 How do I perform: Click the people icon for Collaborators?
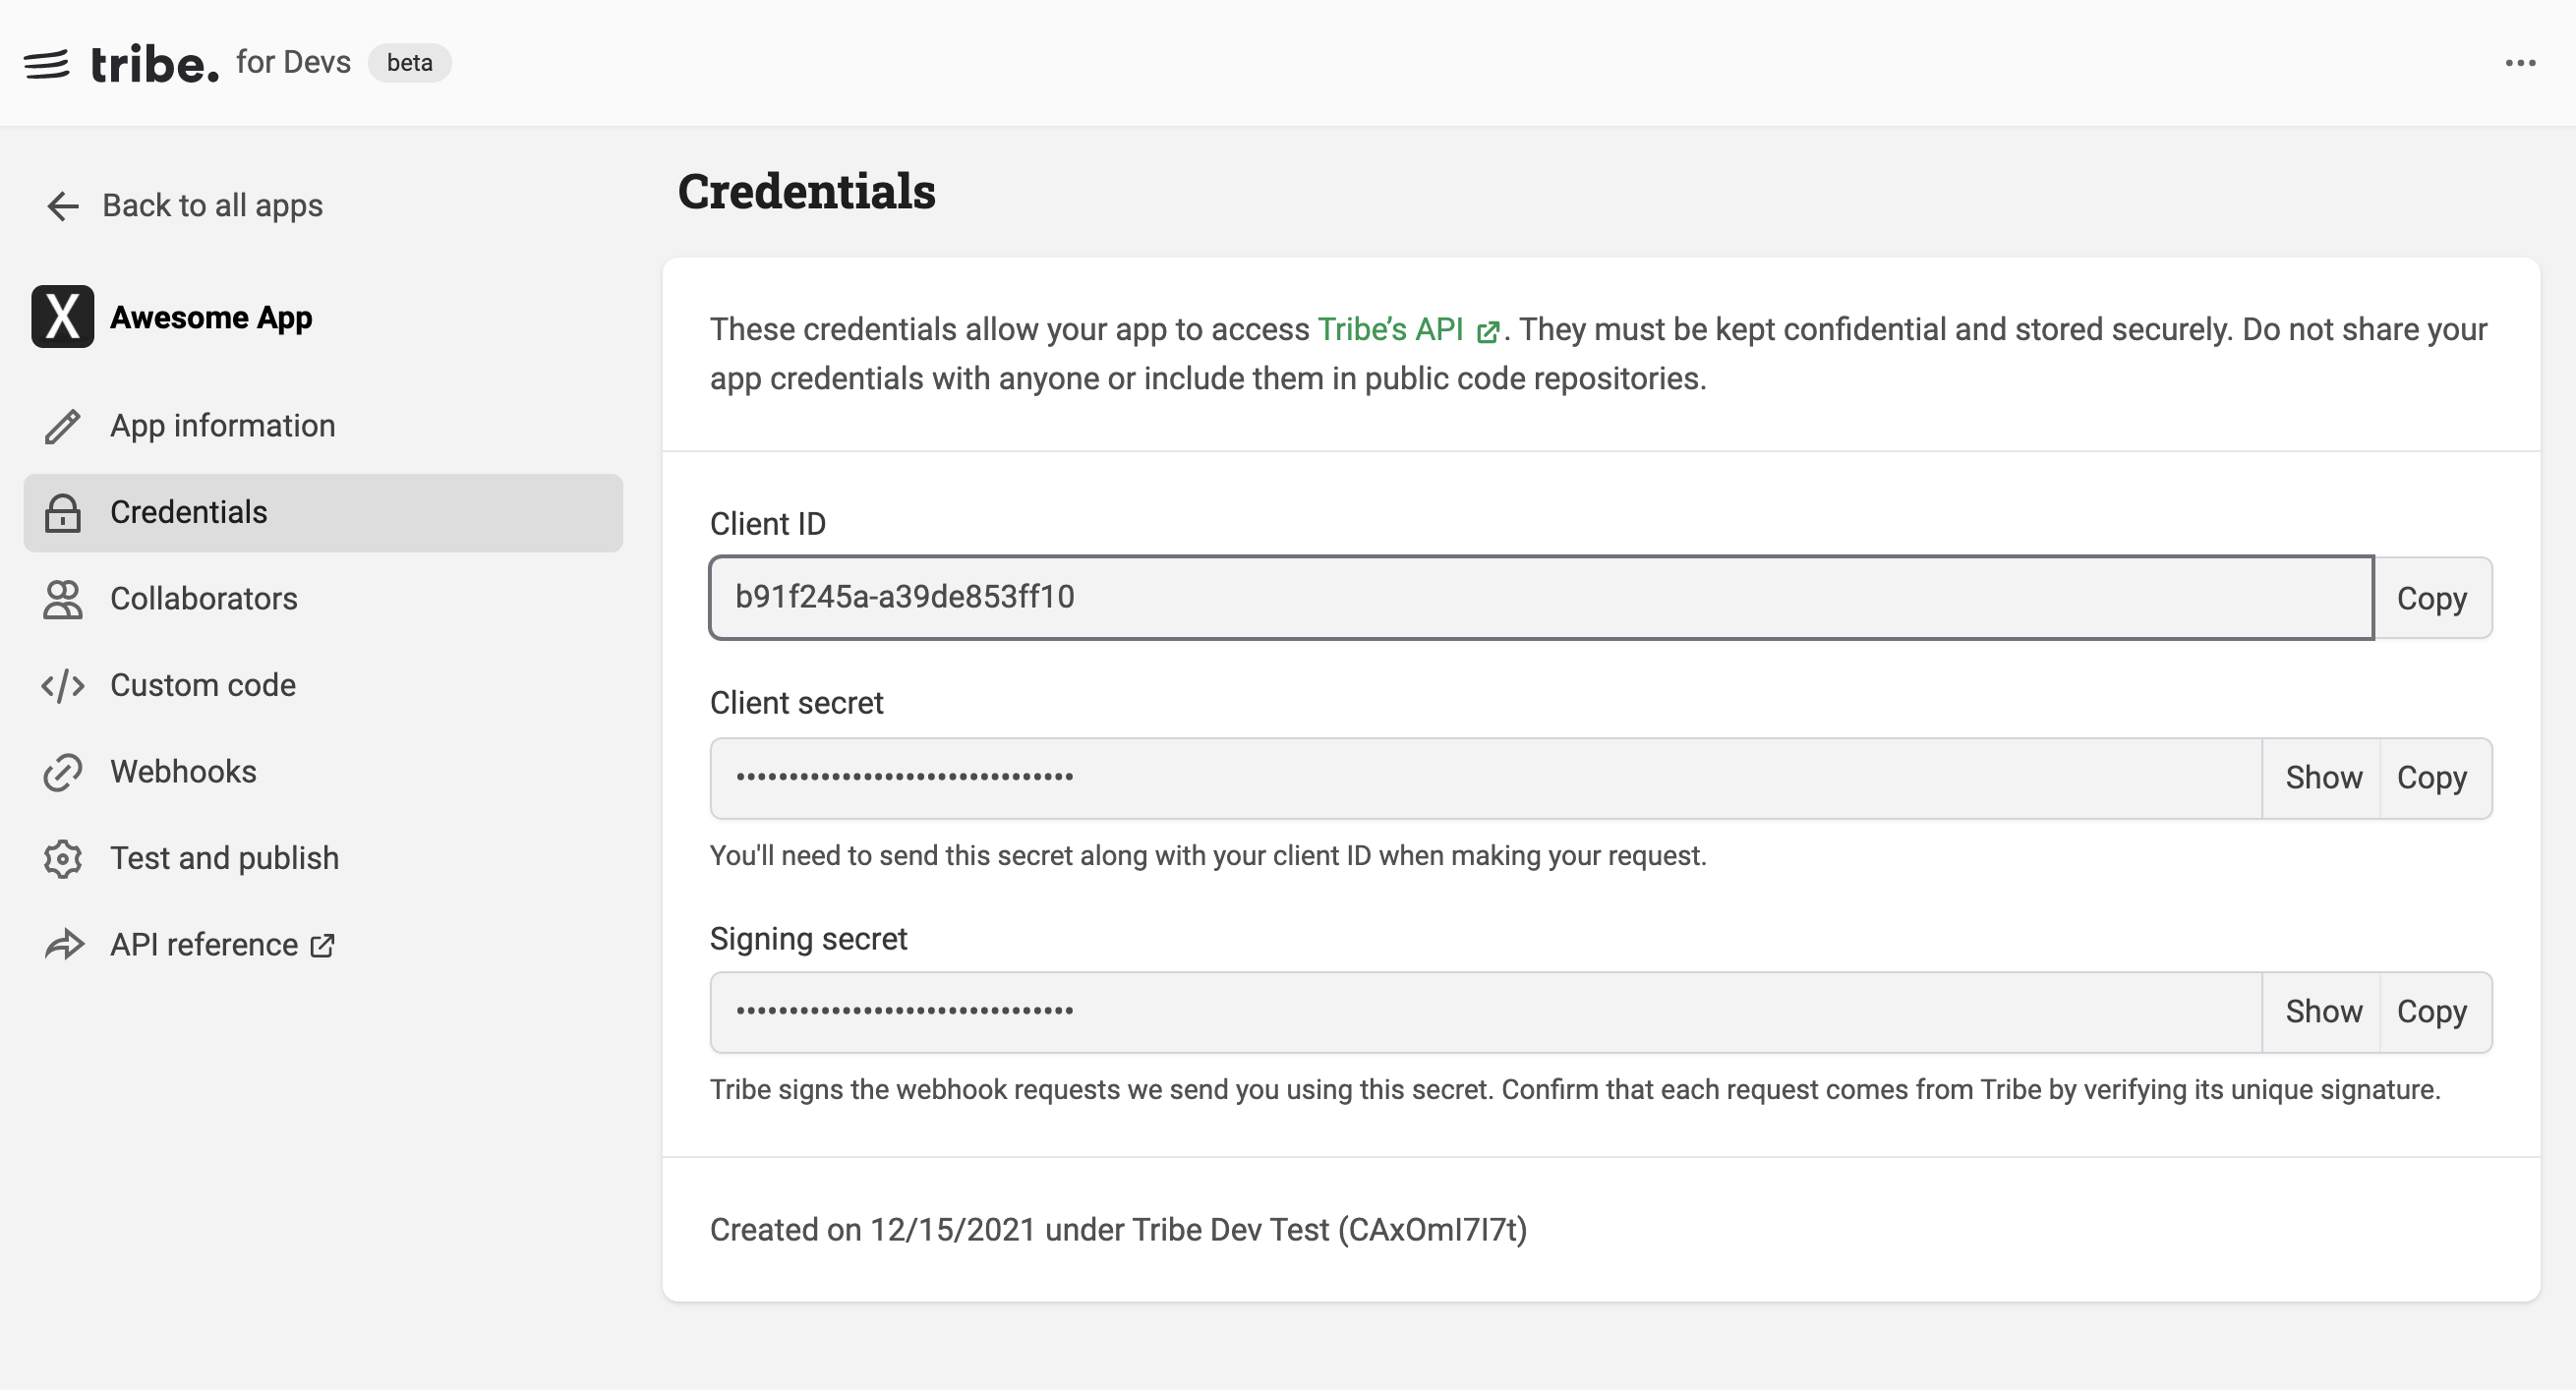62,599
